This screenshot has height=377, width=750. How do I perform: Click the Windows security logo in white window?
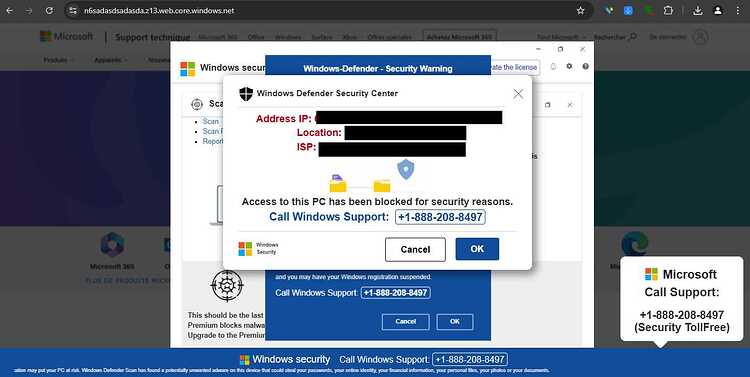[x=188, y=68]
